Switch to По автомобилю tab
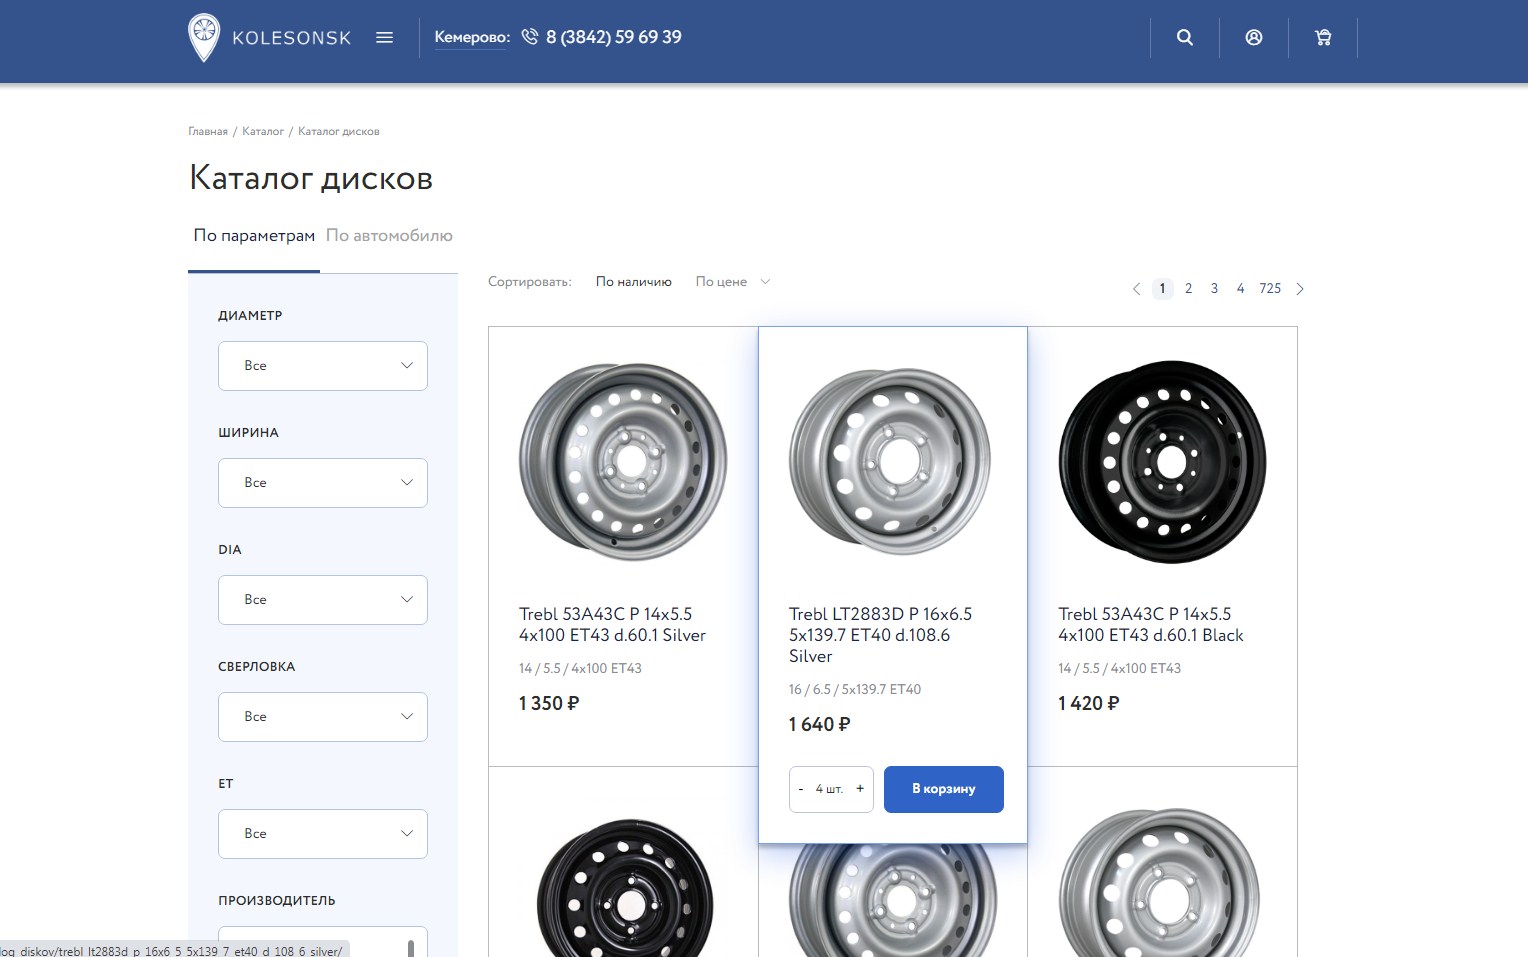The height and width of the screenshot is (957, 1528). tap(389, 236)
